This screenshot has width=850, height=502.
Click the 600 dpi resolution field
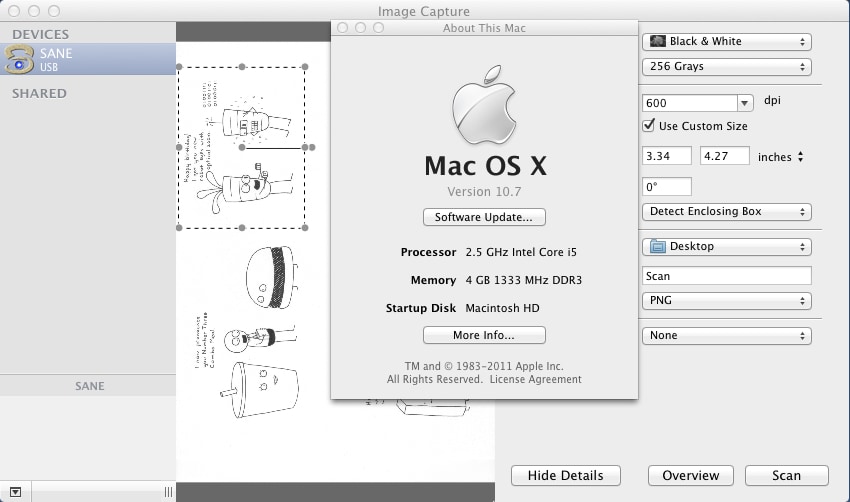click(x=690, y=103)
